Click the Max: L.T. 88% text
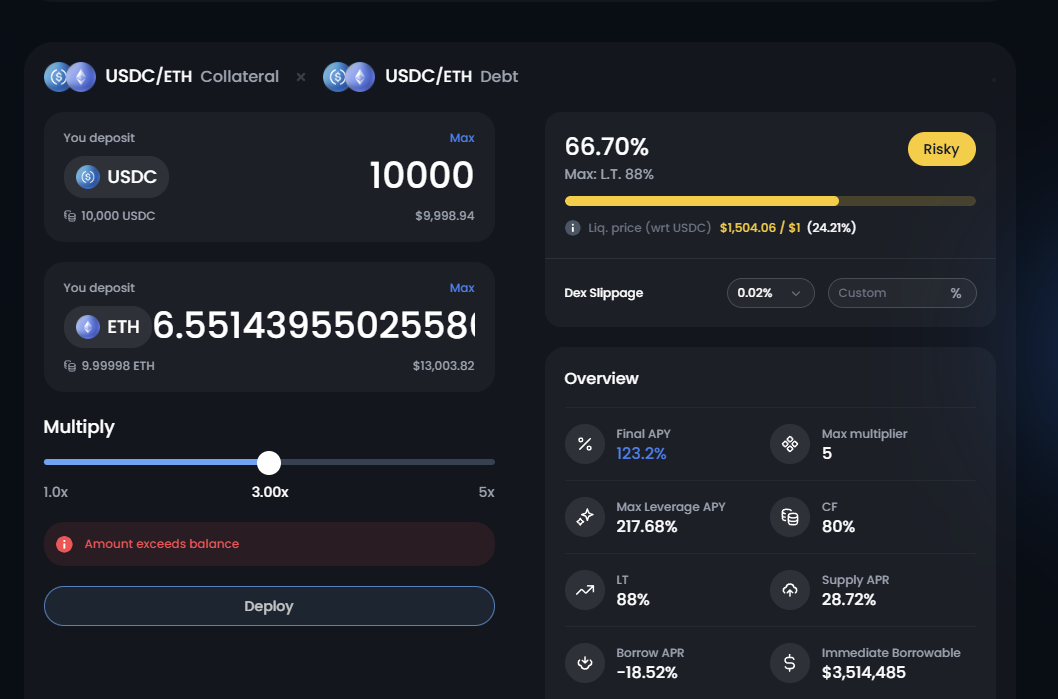This screenshot has width=1058, height=699. [x=609, y=174]
